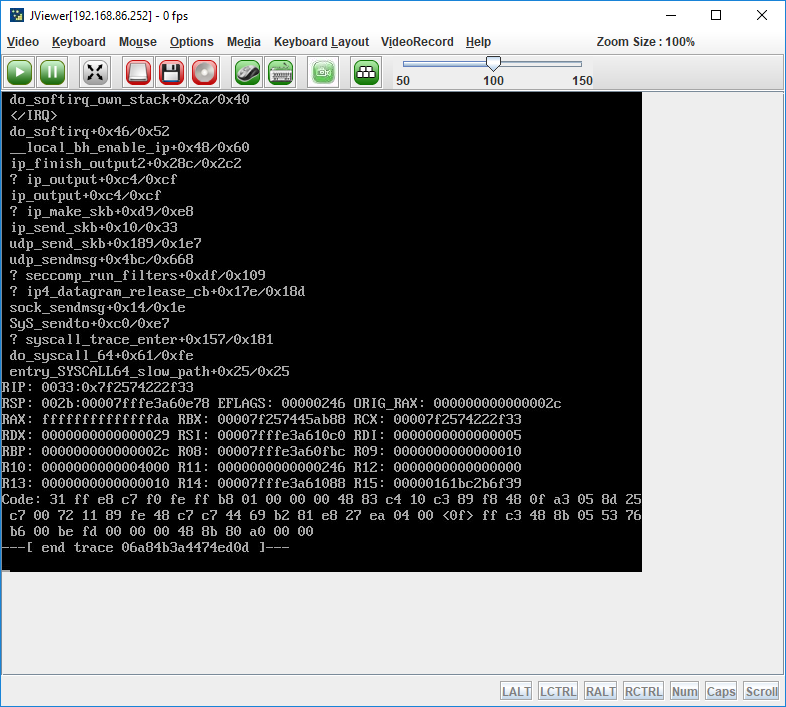Image resolution: width=786 pixels, height=707 pixels.
Task: Toggle the Scroll lock status button
Action: tap(761, 691)
